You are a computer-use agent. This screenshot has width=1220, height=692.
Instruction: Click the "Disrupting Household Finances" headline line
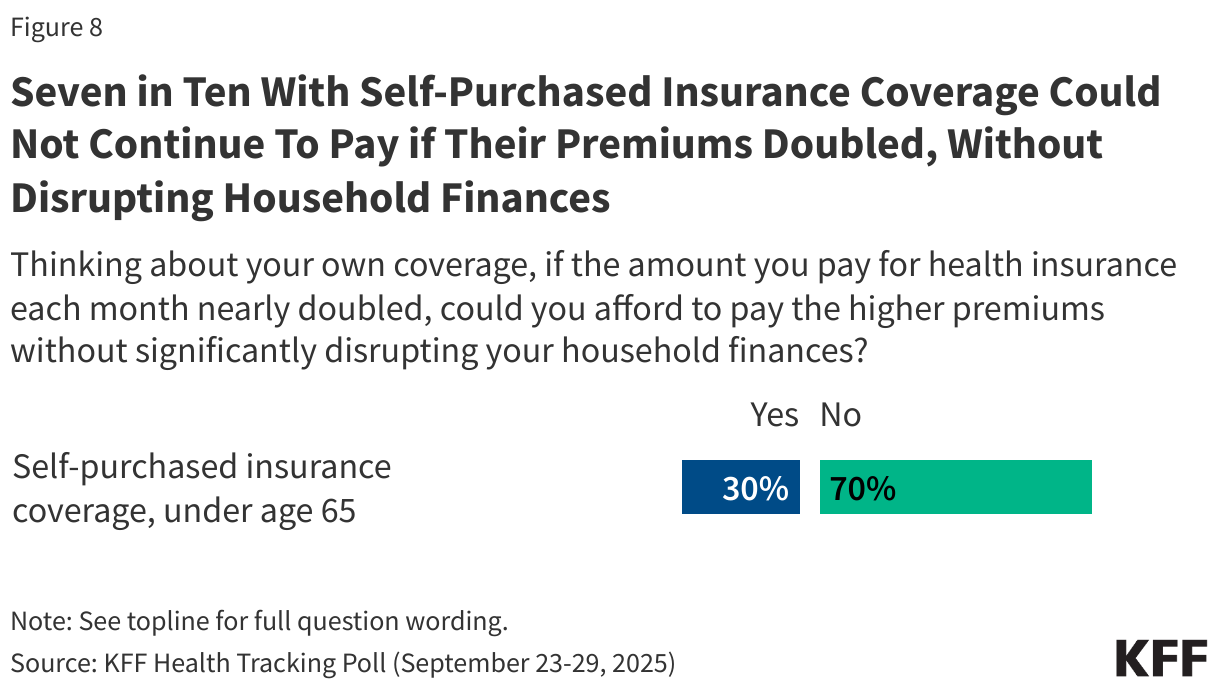click(x=310, y=197)
